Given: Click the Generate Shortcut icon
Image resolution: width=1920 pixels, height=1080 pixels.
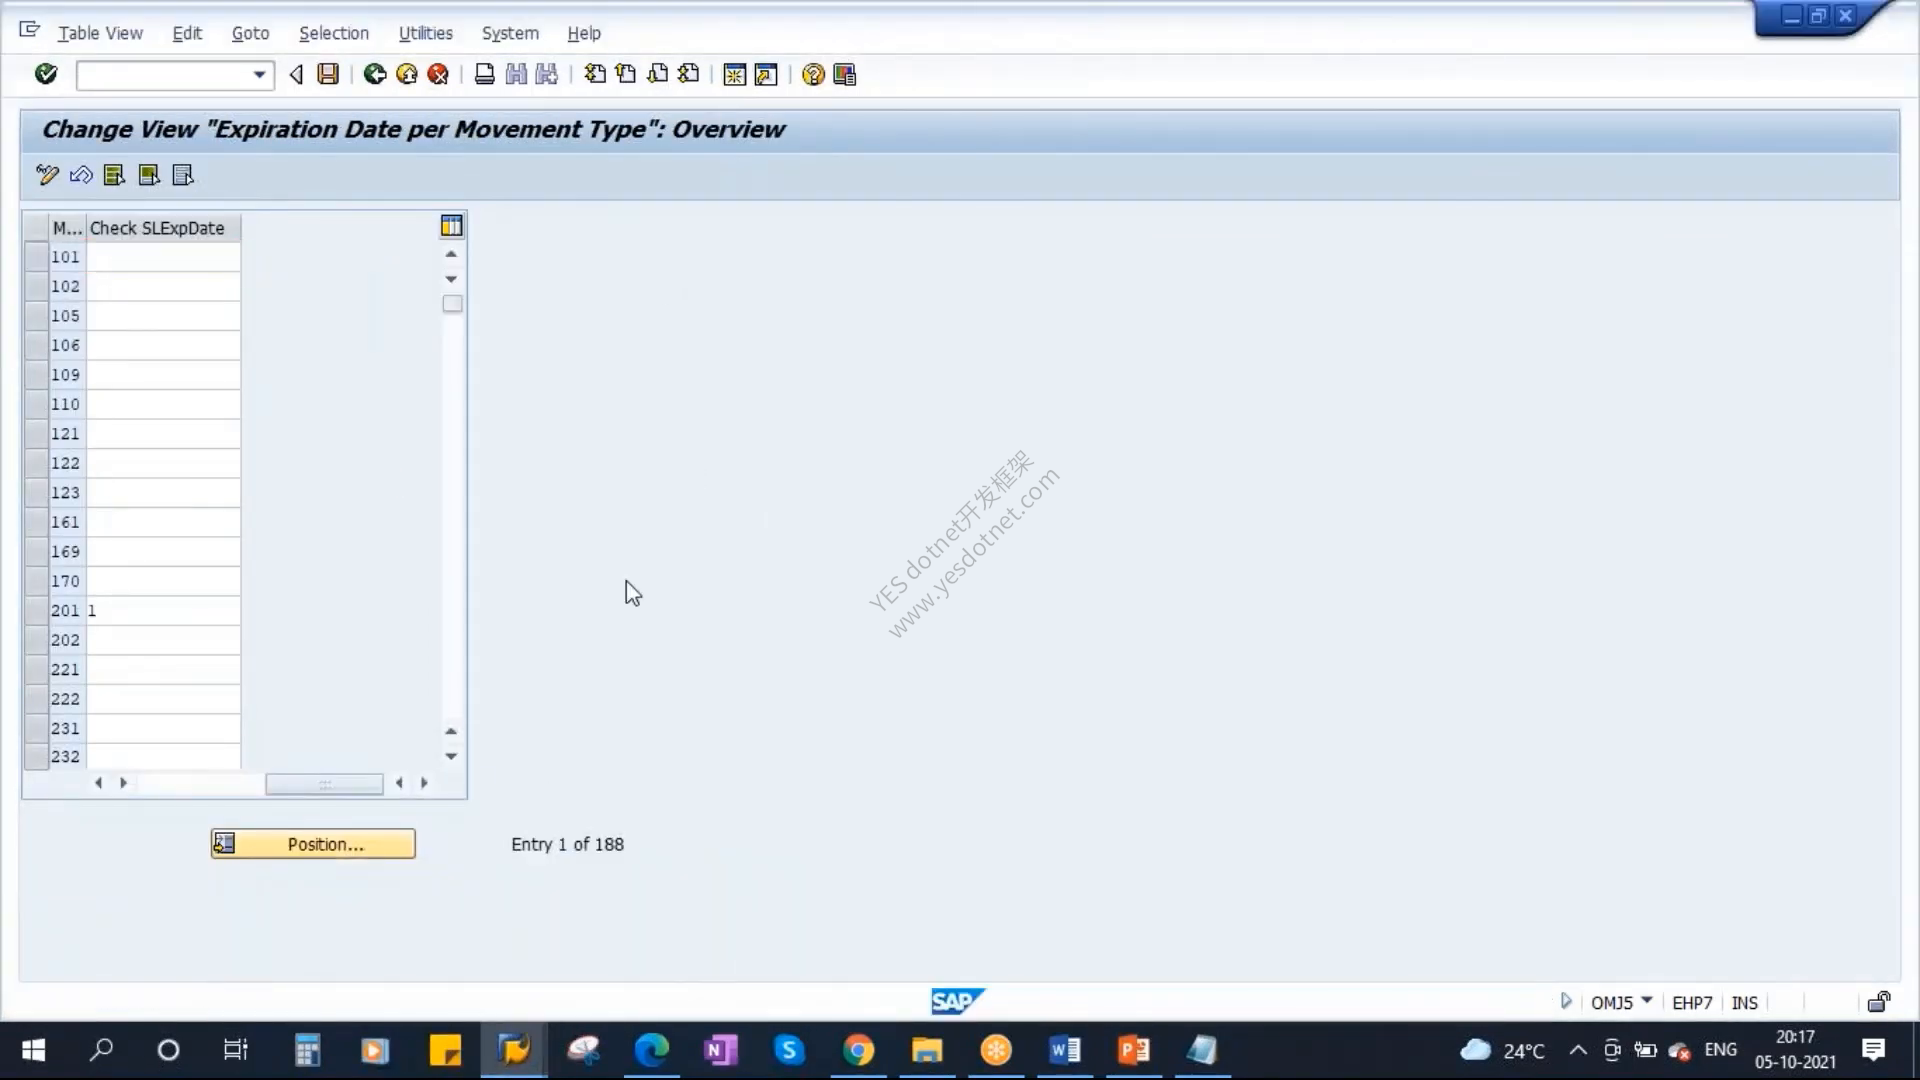Looking at the screenshot, I should click(766, 75).
